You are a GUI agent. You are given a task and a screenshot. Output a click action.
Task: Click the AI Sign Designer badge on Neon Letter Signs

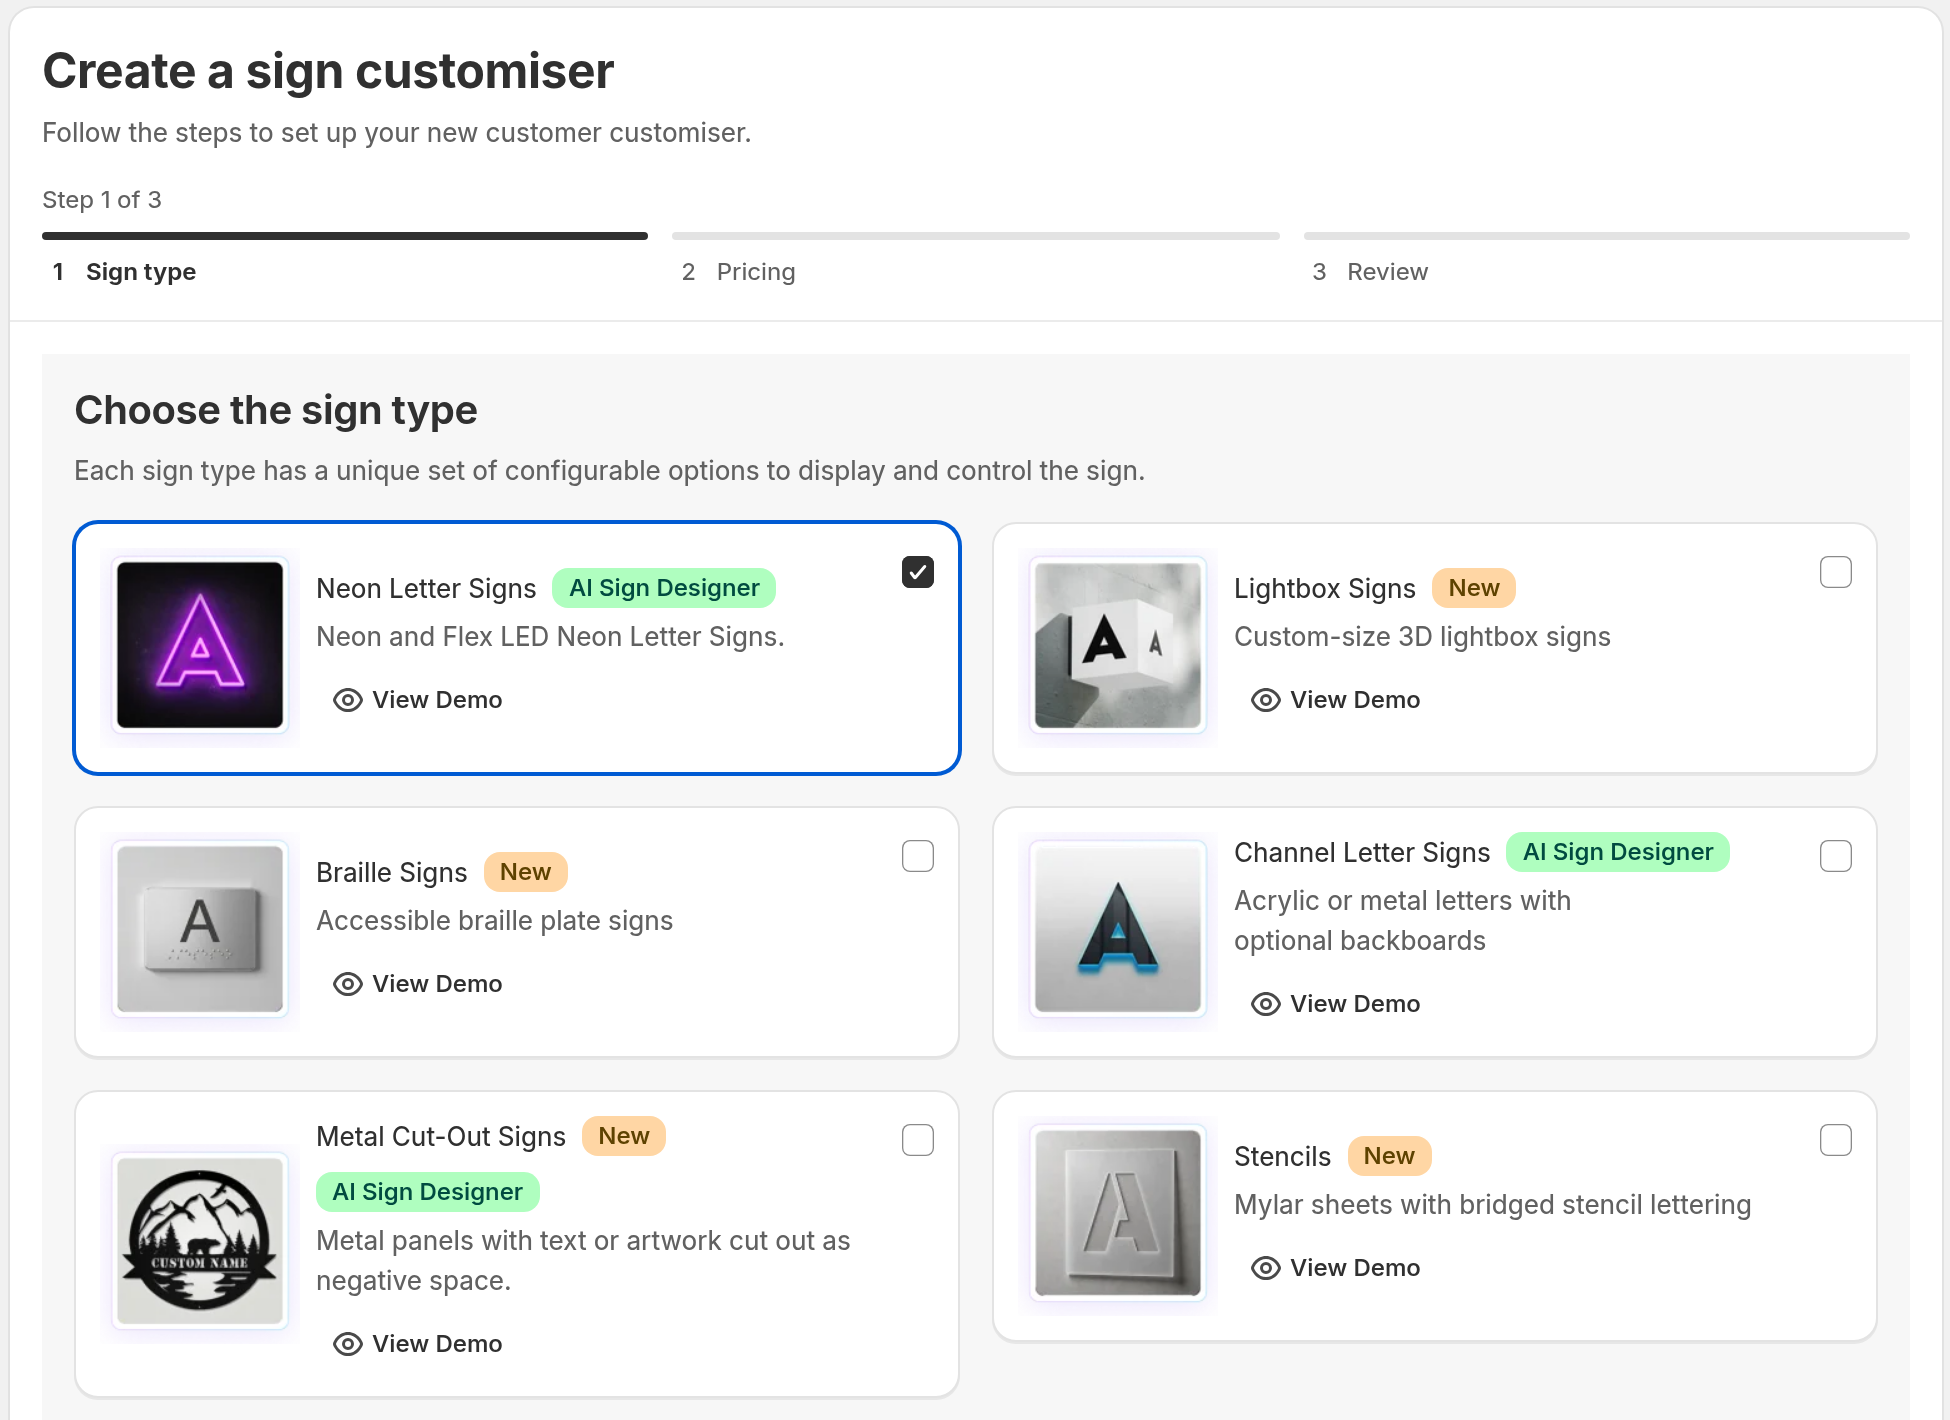pyautogui.click(x=664, y=588)
